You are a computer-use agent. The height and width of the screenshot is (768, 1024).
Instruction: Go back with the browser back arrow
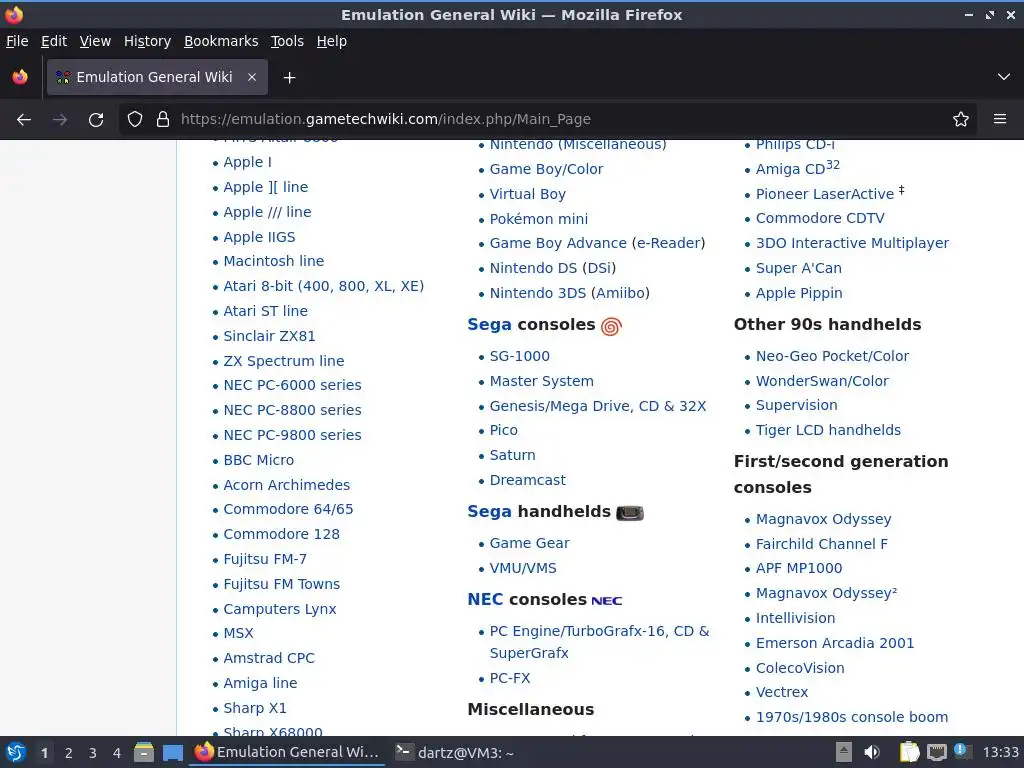[x=24, y=120]
